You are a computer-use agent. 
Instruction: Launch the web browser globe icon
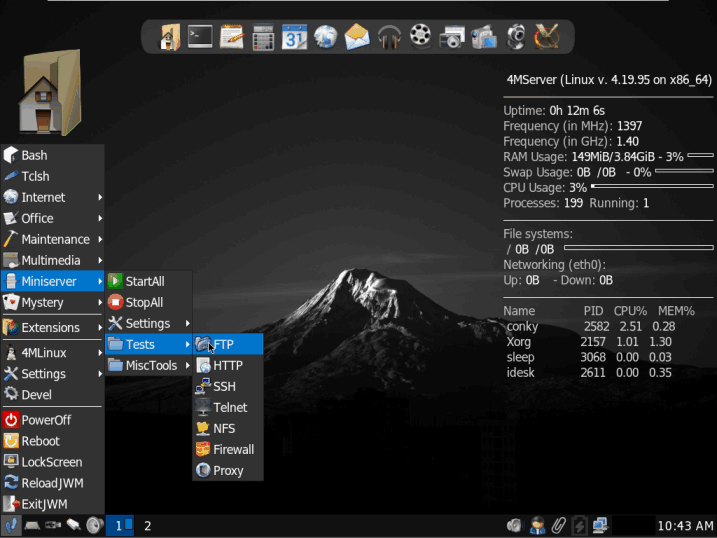(x=326, y=37)
